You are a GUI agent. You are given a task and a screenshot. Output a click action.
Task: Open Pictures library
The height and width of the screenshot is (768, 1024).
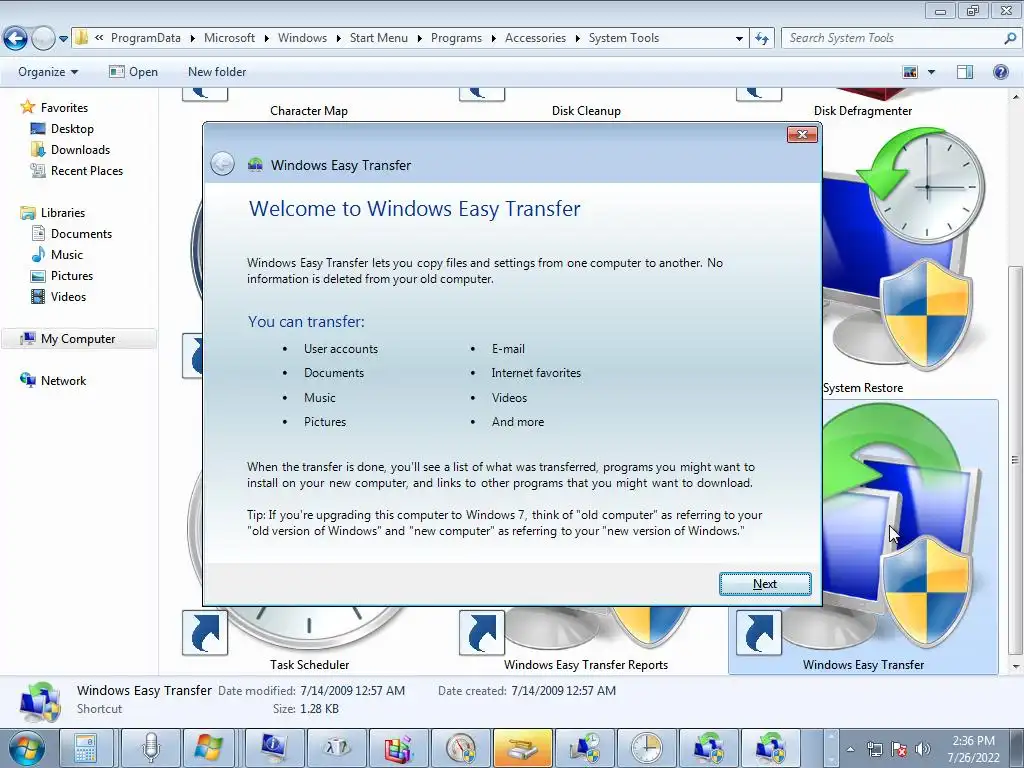coord(72,276)
